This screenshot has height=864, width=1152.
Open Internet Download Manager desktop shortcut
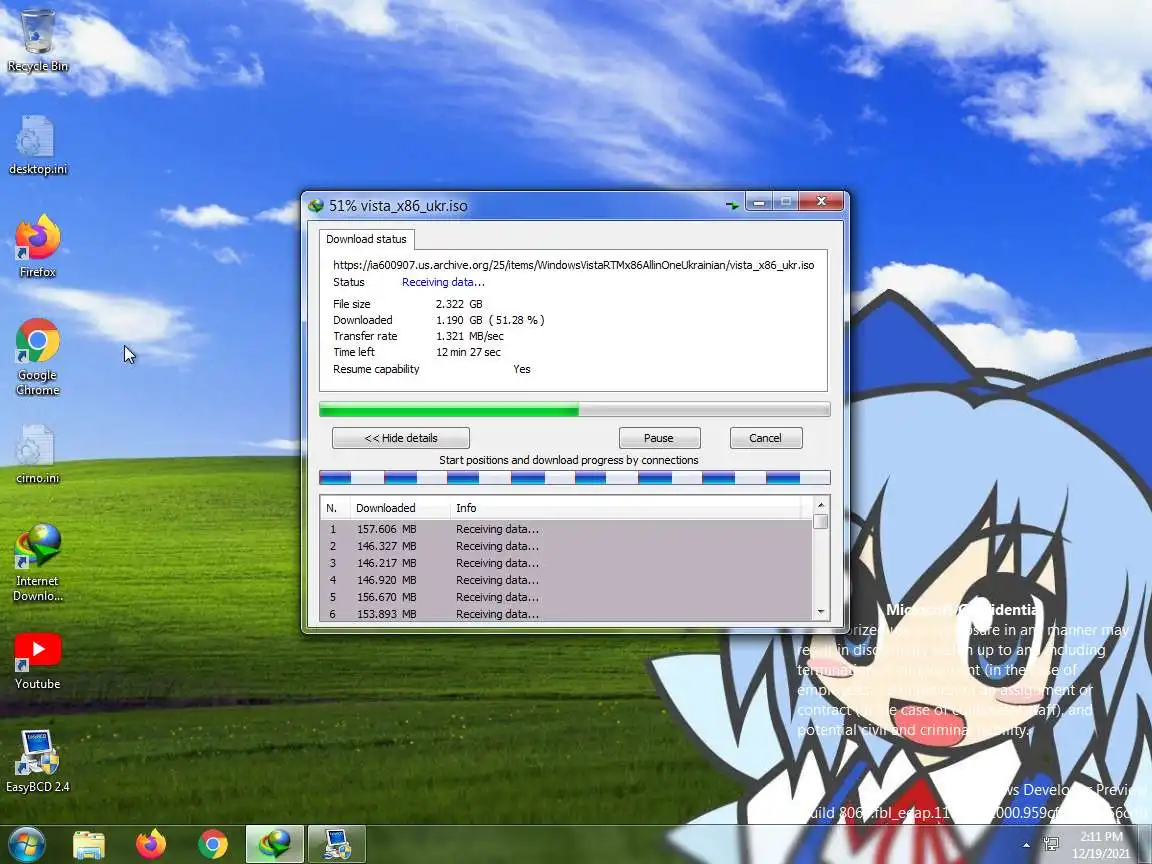tap(37, 563)
